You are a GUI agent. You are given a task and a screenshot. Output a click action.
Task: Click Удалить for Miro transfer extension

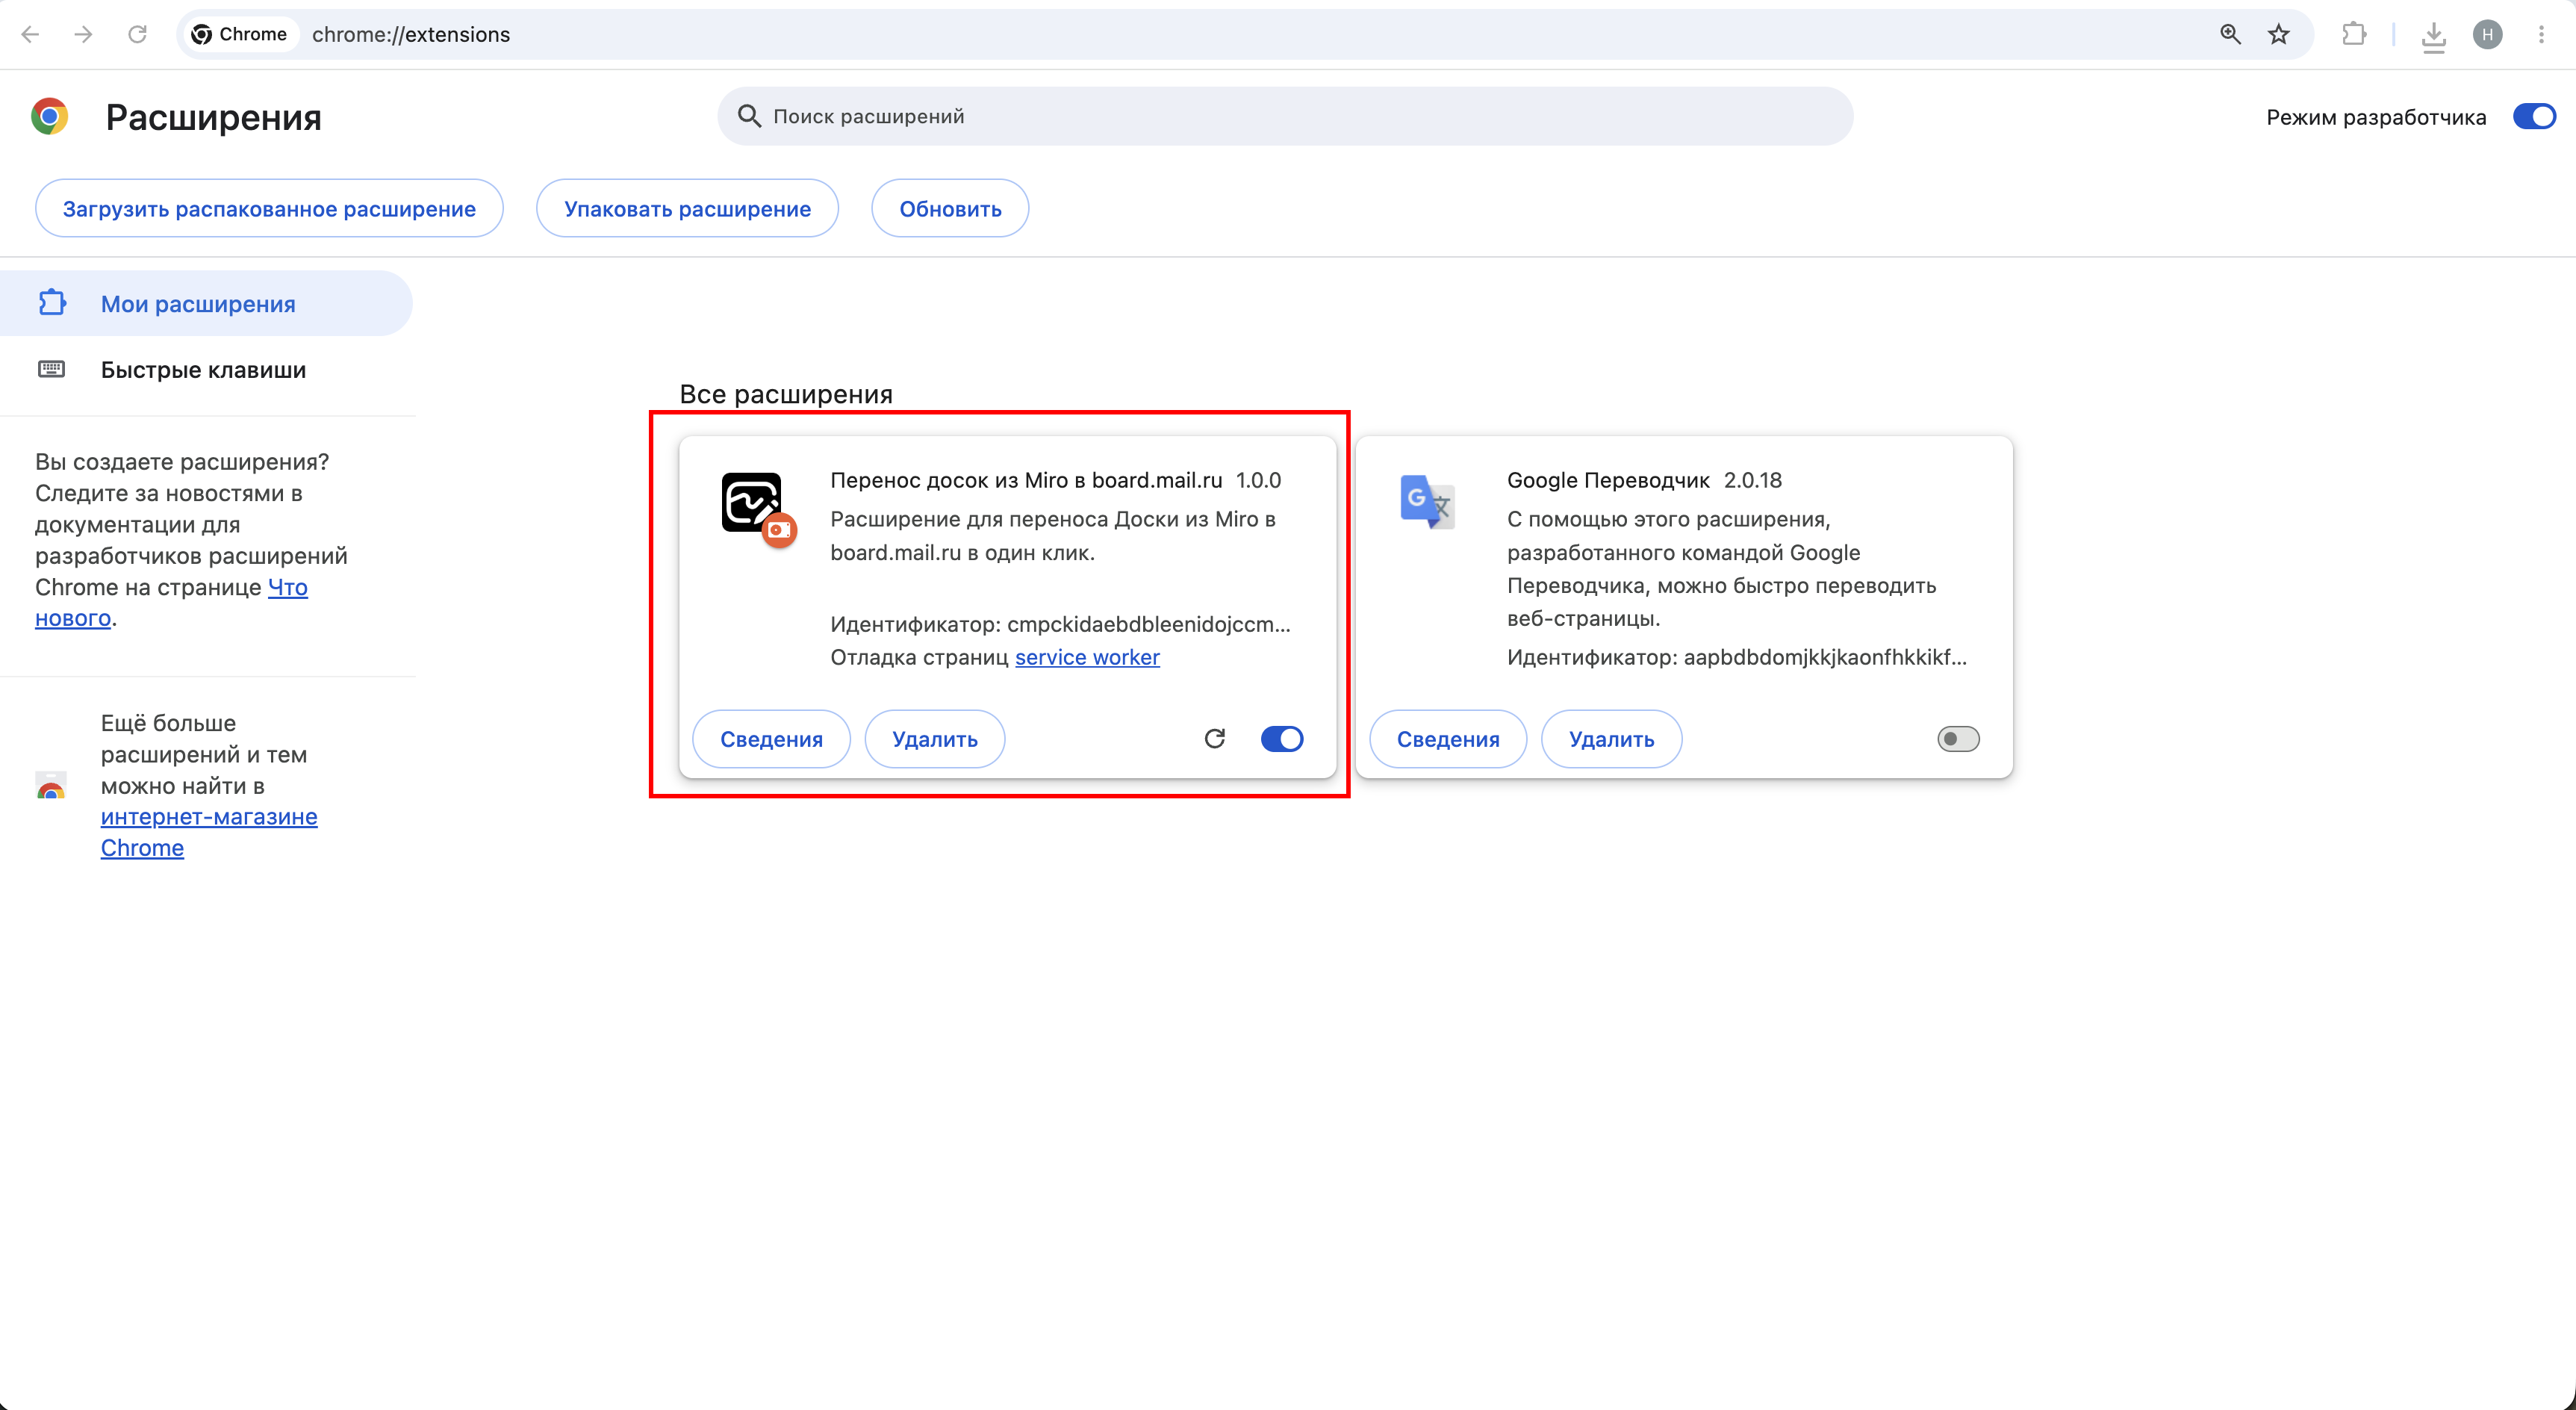[934, 739]
